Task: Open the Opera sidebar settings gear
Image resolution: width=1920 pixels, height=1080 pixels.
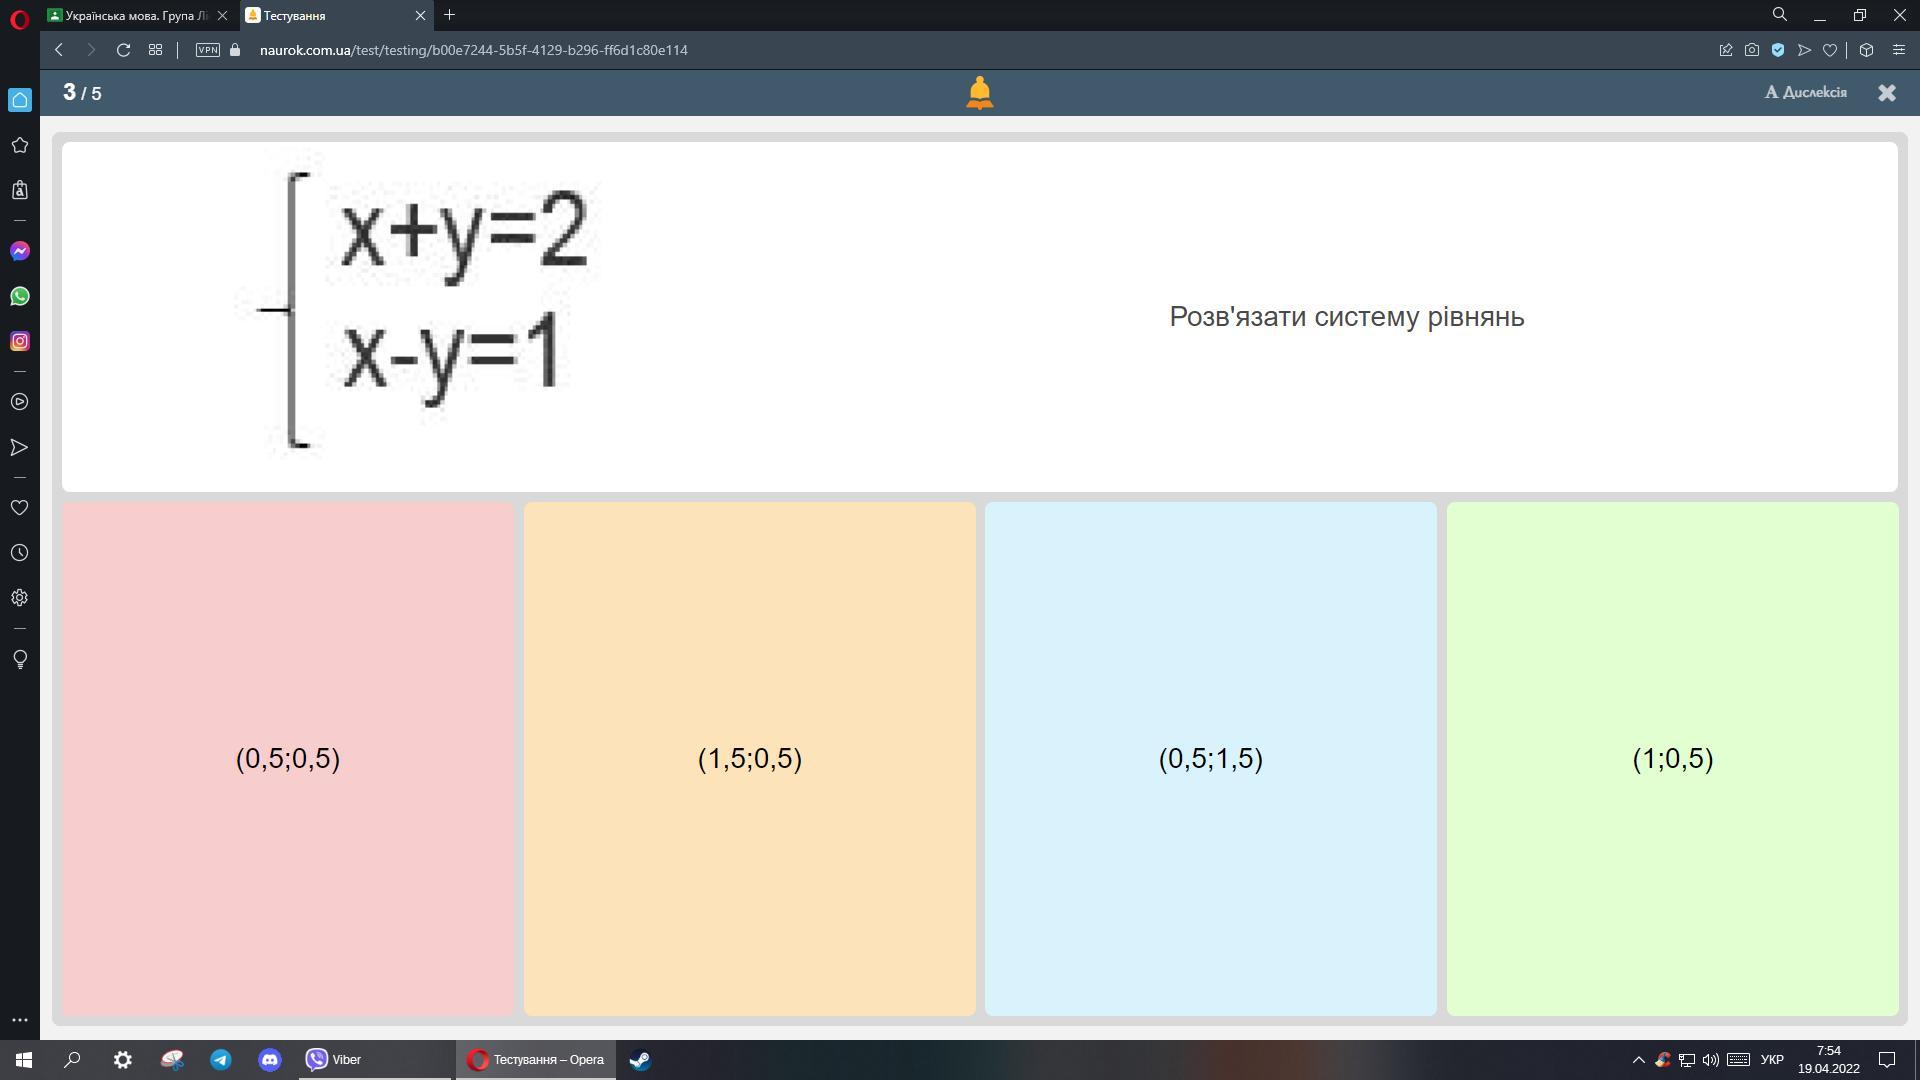Action: tap(19, 598)
